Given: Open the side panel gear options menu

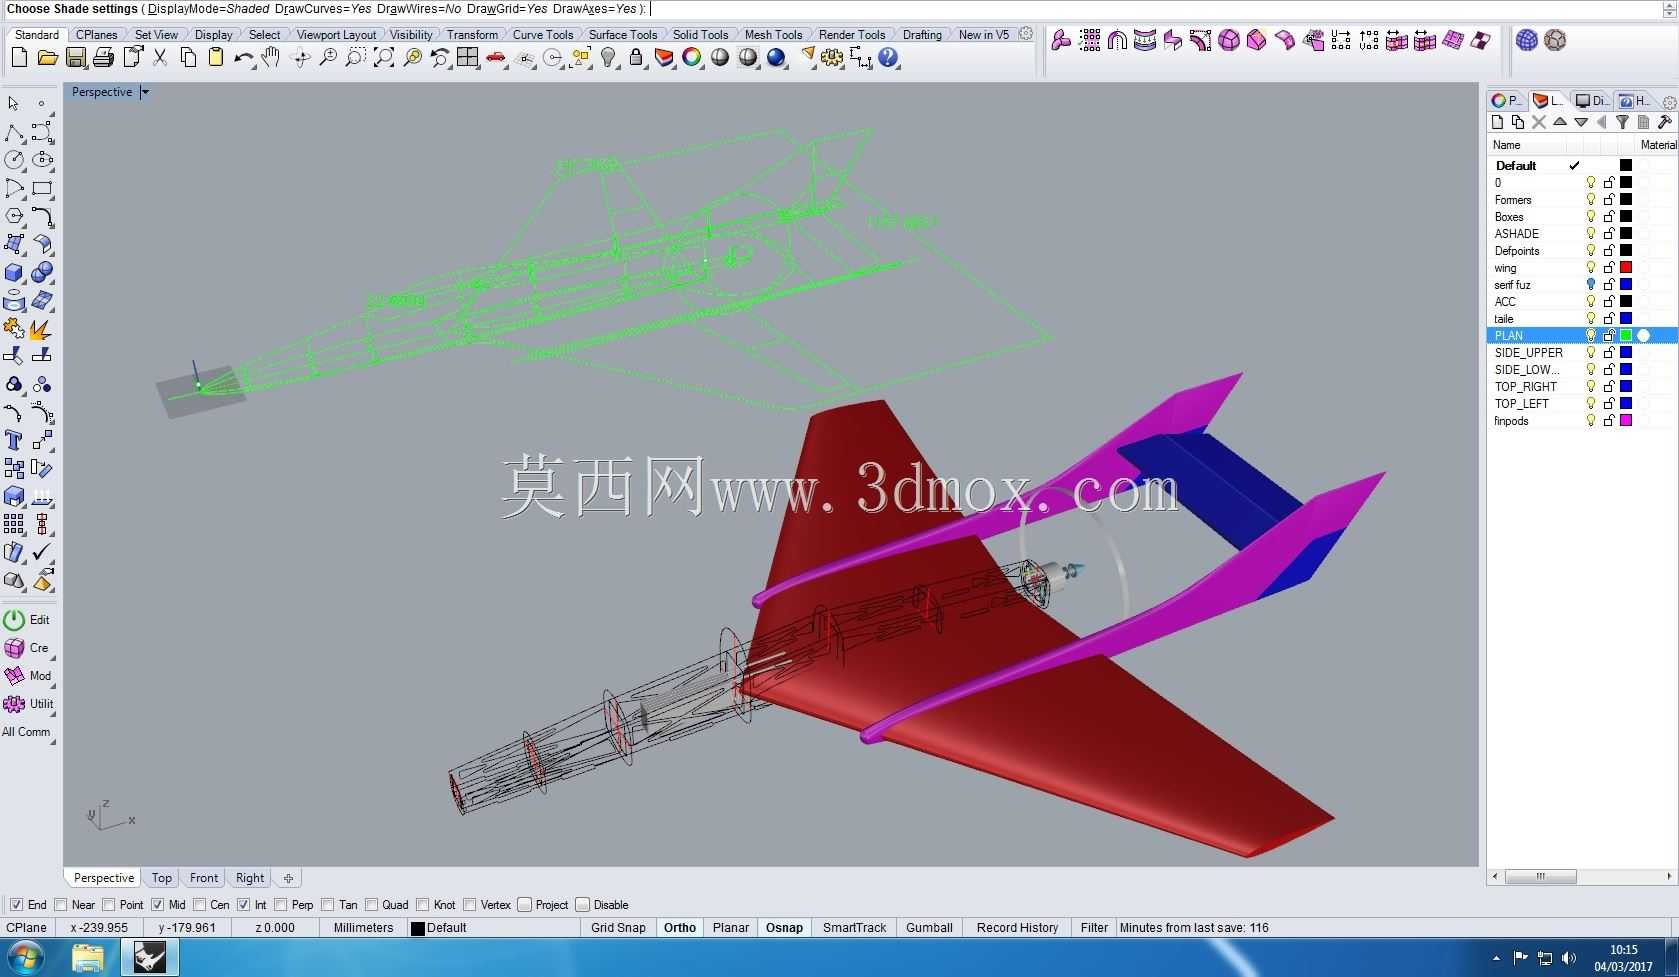Looking at the screenshot, I should (x=1668, y=102).
